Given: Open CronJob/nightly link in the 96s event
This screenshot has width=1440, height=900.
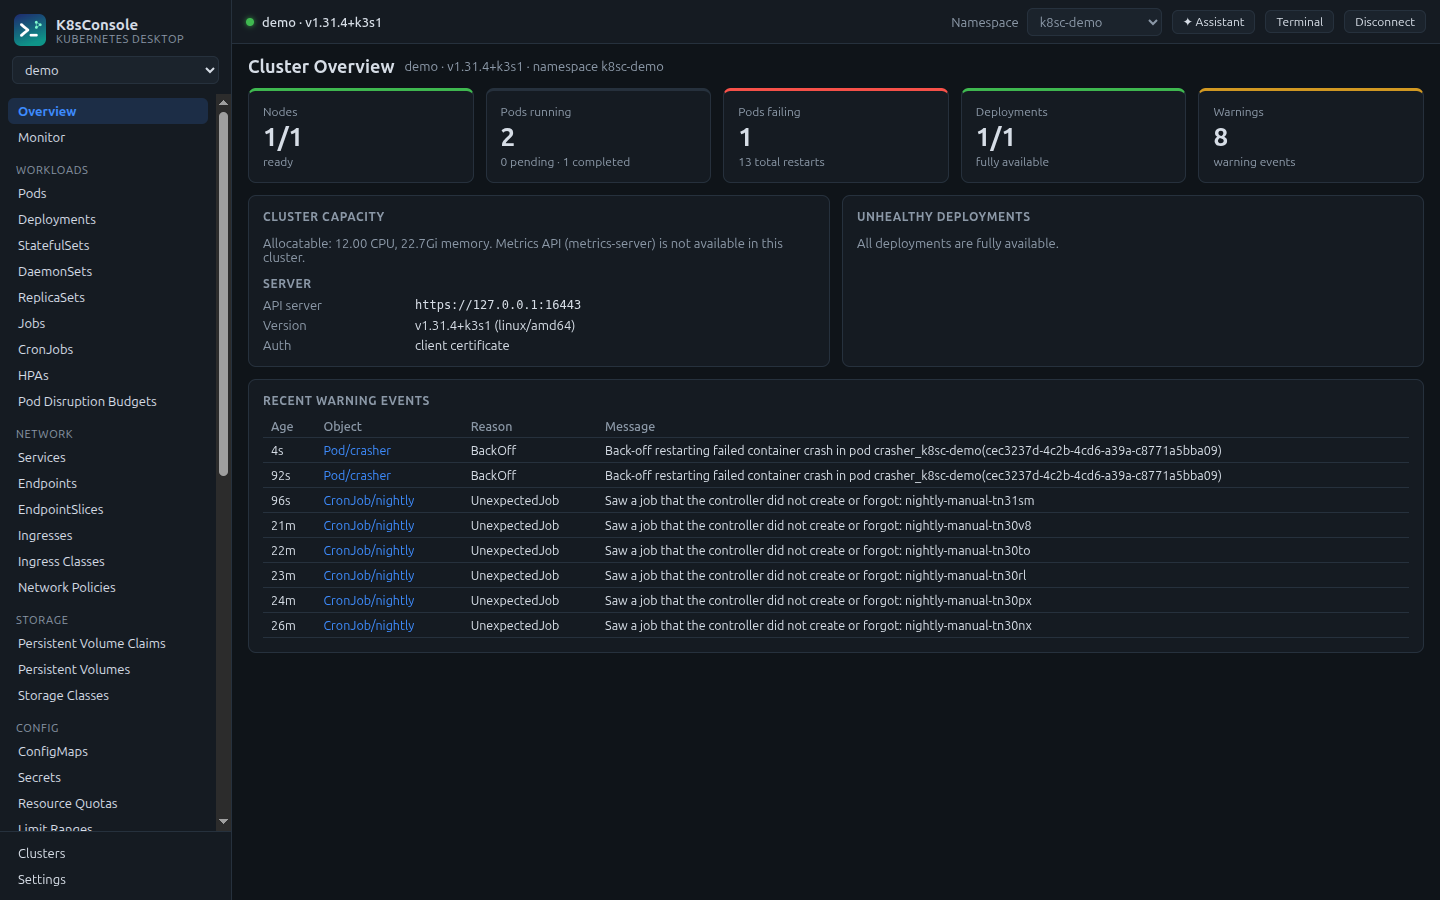Looking at the screenshot, I should [368, 500].
